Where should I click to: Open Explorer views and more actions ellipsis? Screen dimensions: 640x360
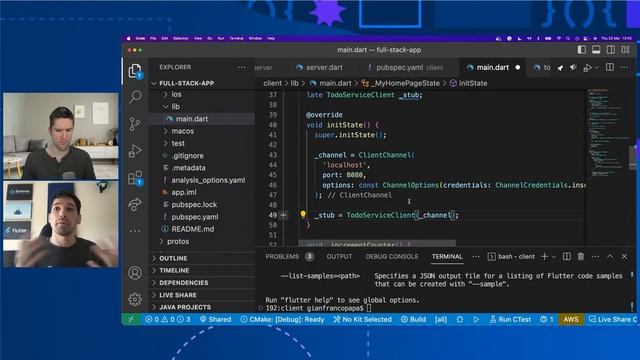click(242, 67)
